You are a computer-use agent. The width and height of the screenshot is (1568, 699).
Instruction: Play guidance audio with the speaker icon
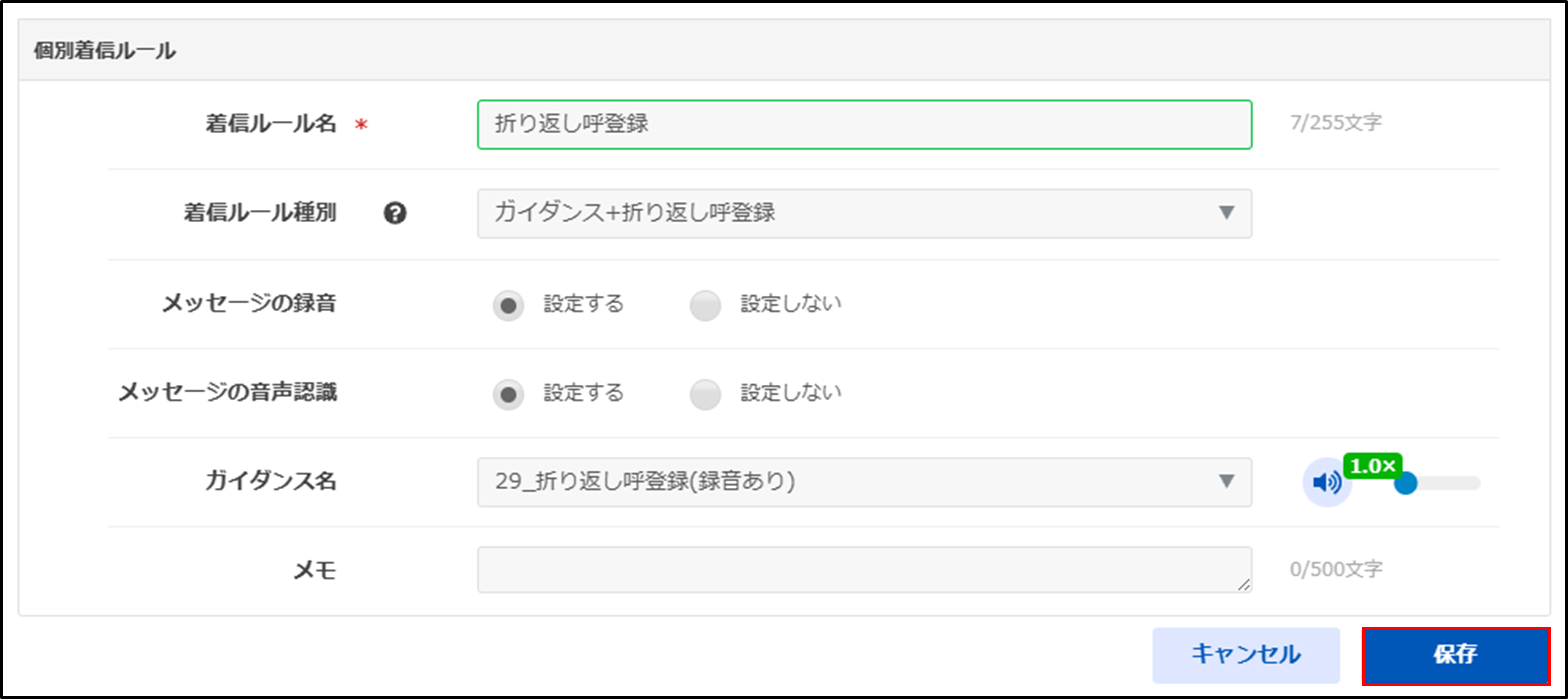(1326, 483)
